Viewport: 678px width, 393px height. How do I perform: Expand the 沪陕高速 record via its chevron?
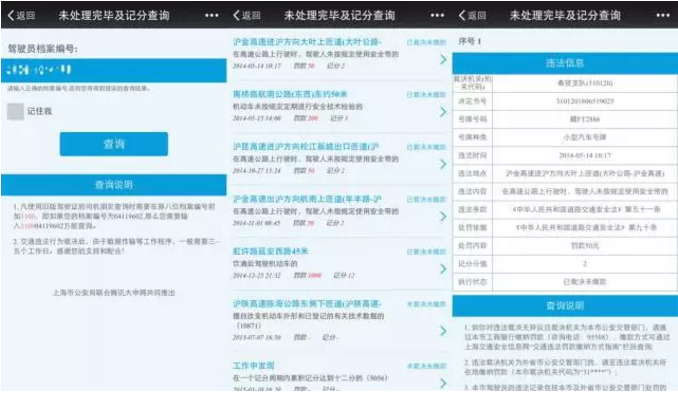pos(443,331)
